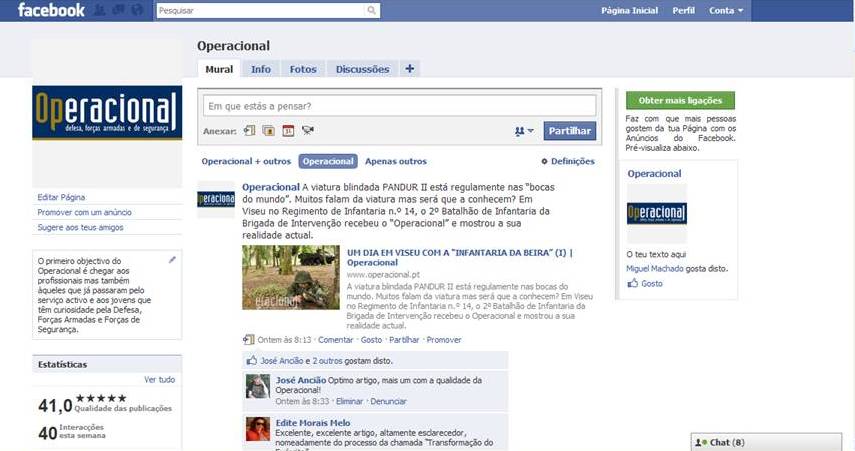The width and height of the screenshot is (855, 451).
Task: Click José Ancião avatar thumbnail
Action: tap(258, 387)
